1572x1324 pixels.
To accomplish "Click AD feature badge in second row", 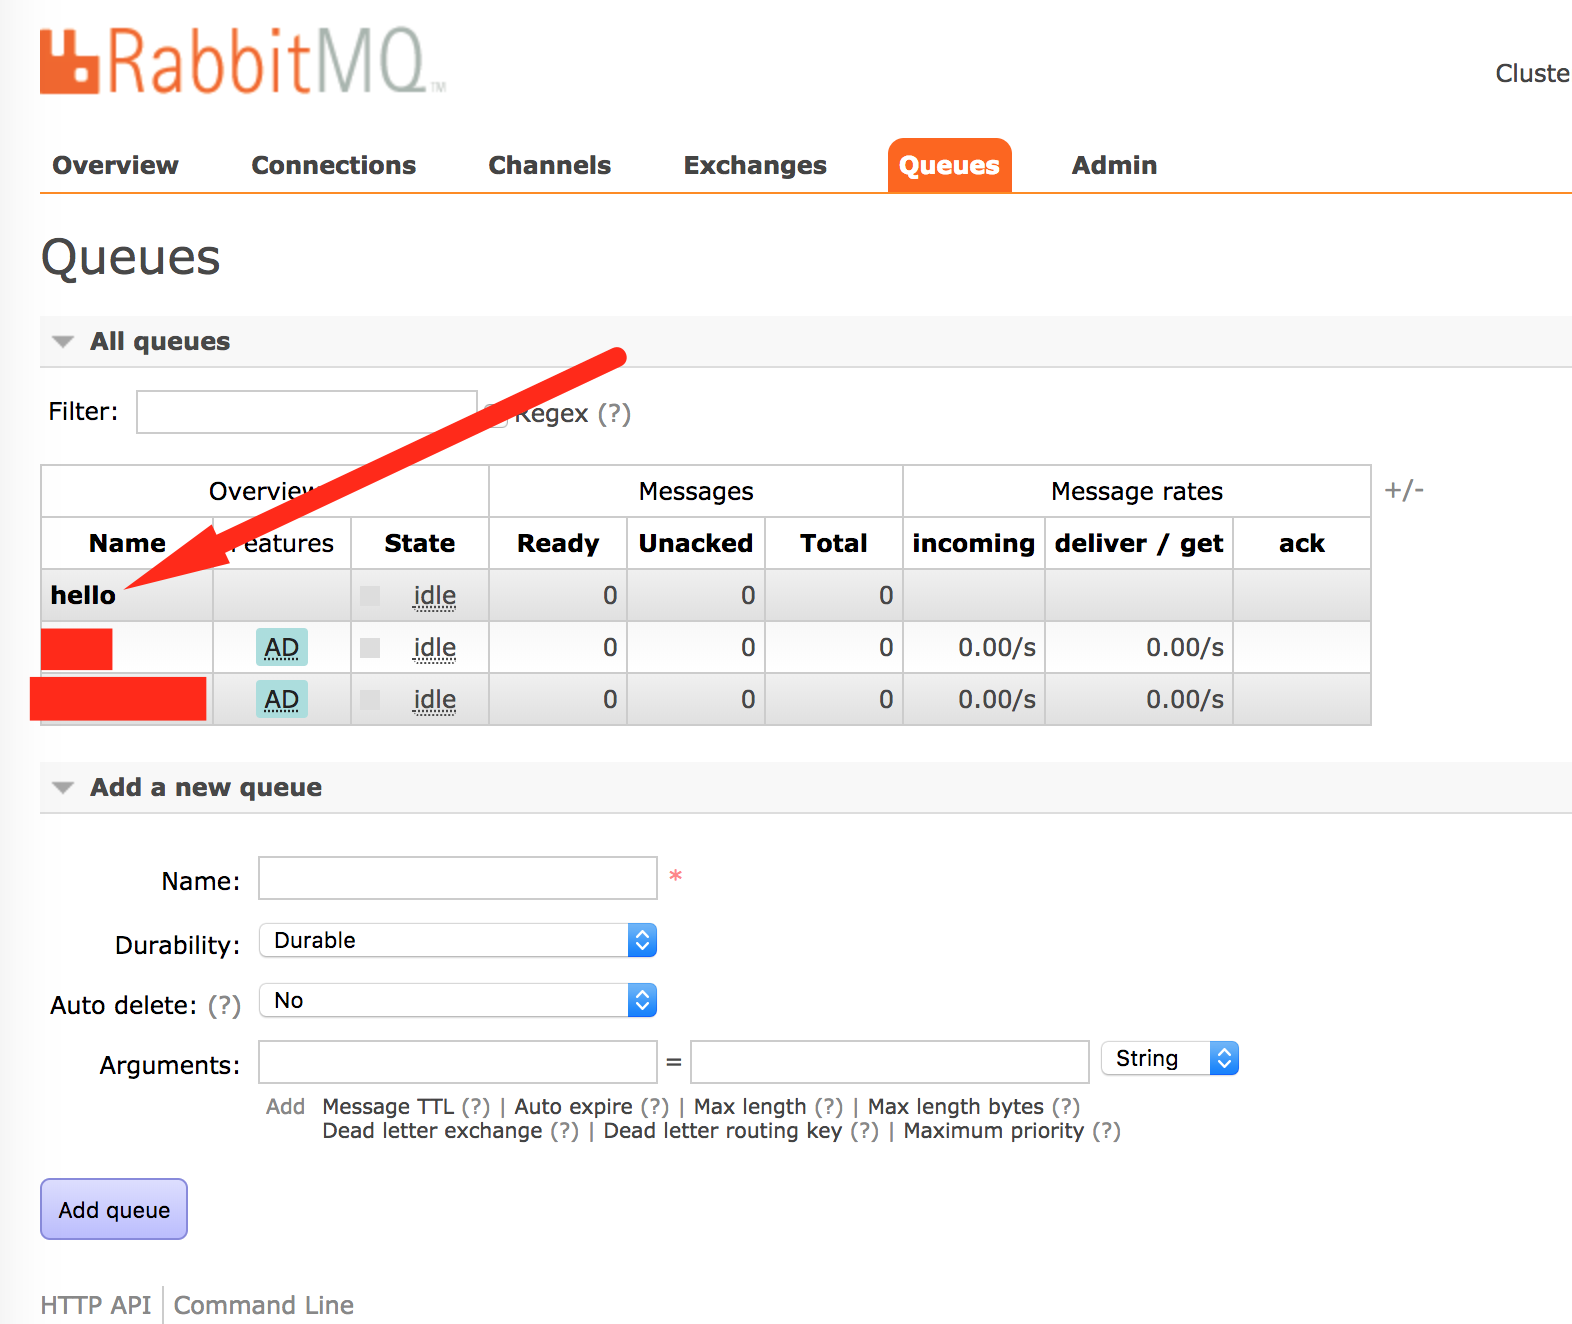I will tap(281, 648).
